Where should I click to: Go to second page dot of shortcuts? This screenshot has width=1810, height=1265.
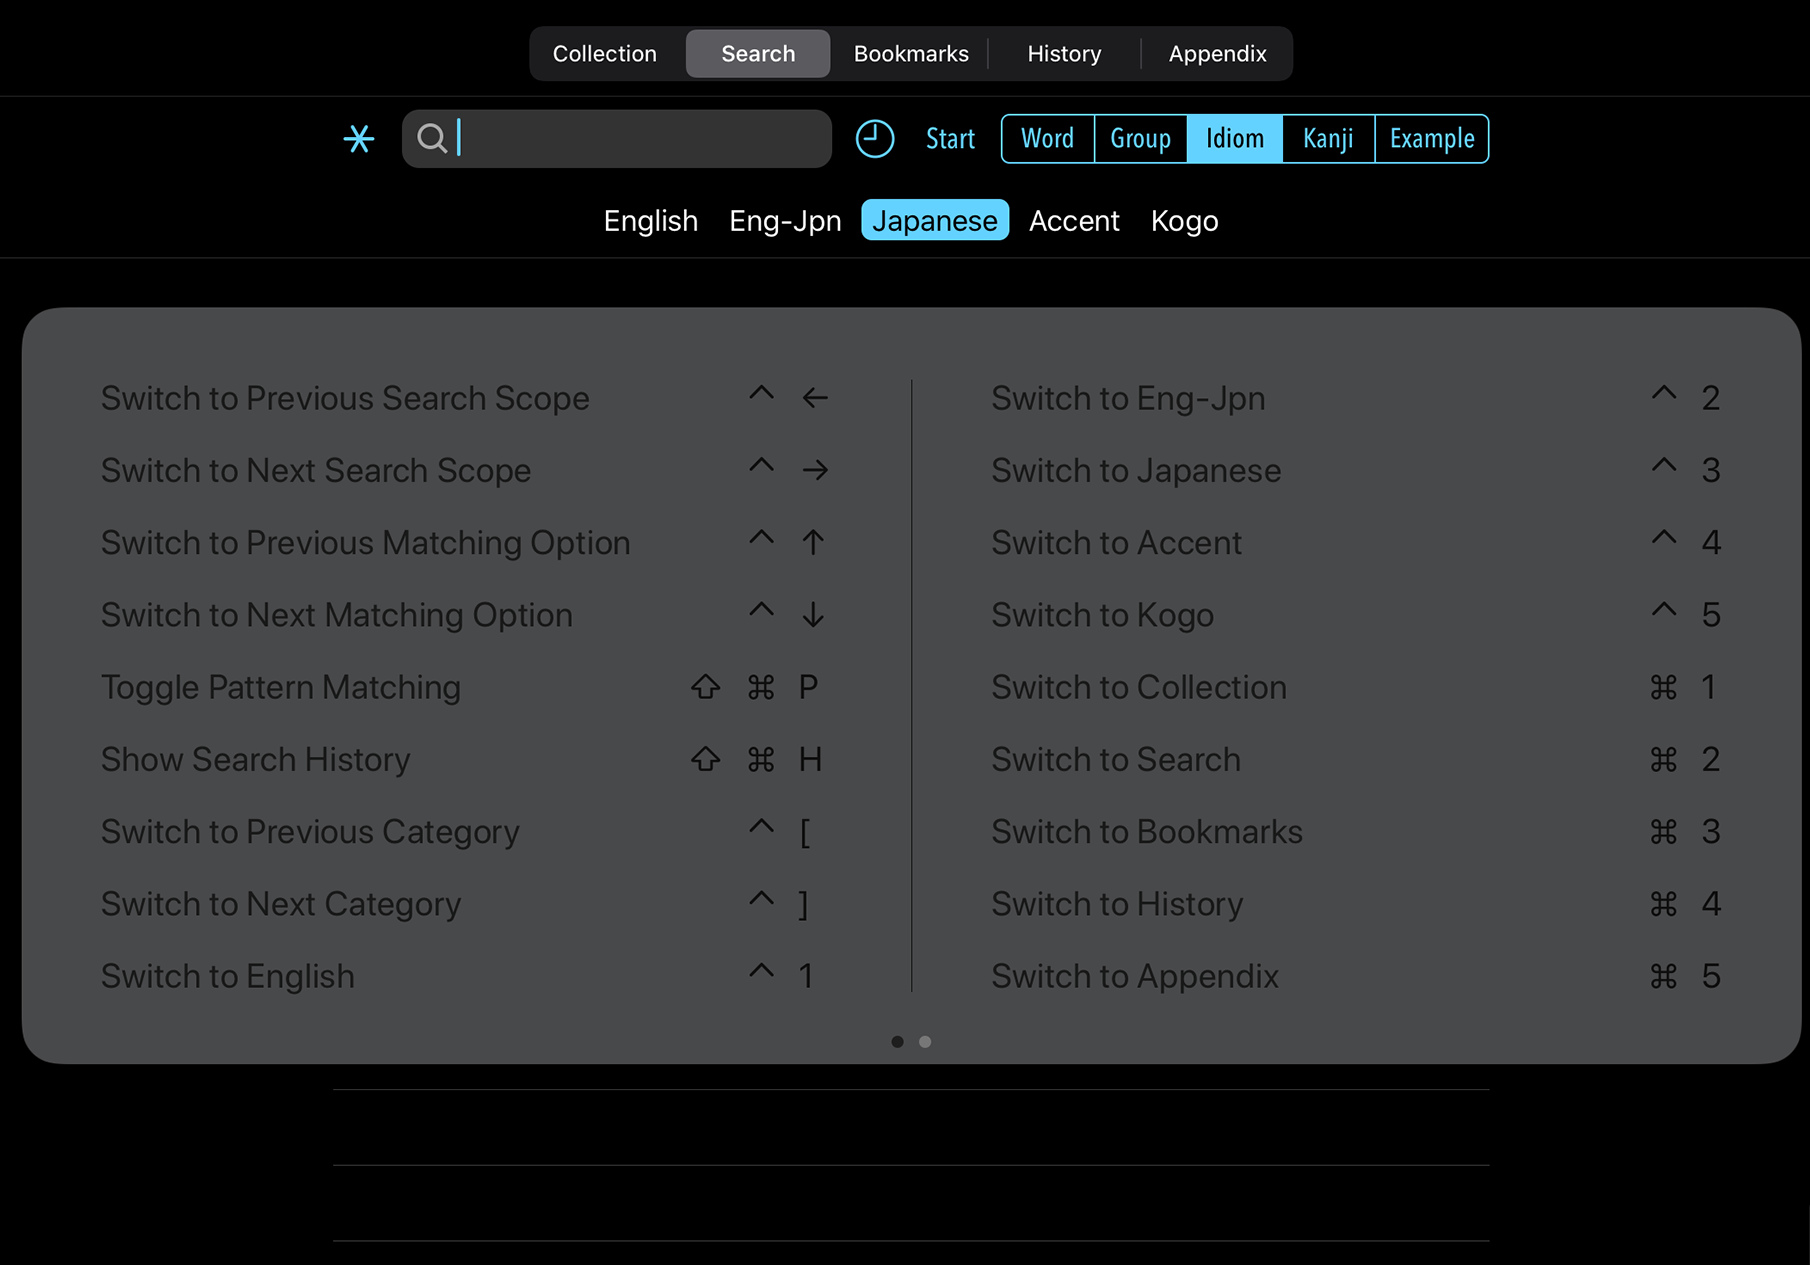(925, 1042)
